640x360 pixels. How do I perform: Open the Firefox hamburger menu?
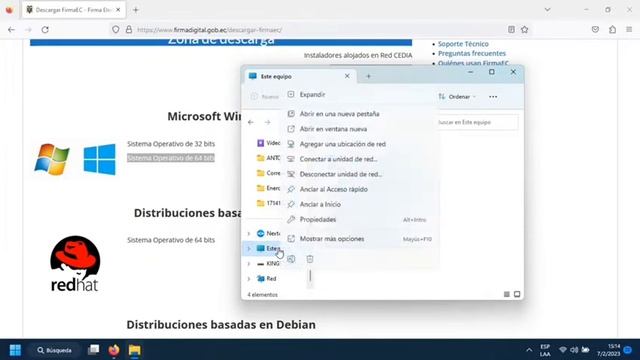[x=629, y=29]
